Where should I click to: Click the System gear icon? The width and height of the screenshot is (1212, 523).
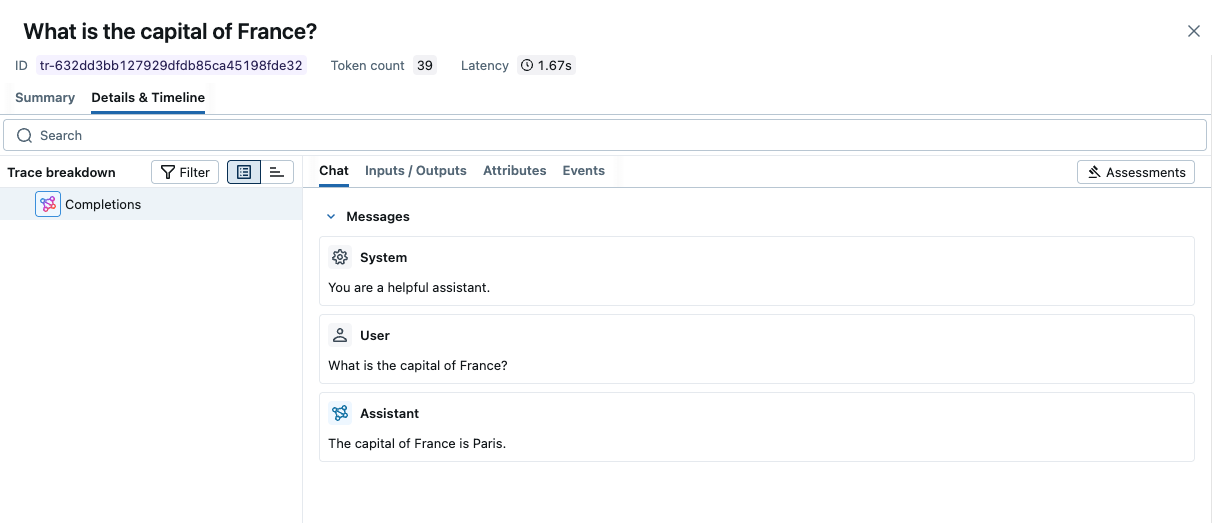tap(340, 257)
